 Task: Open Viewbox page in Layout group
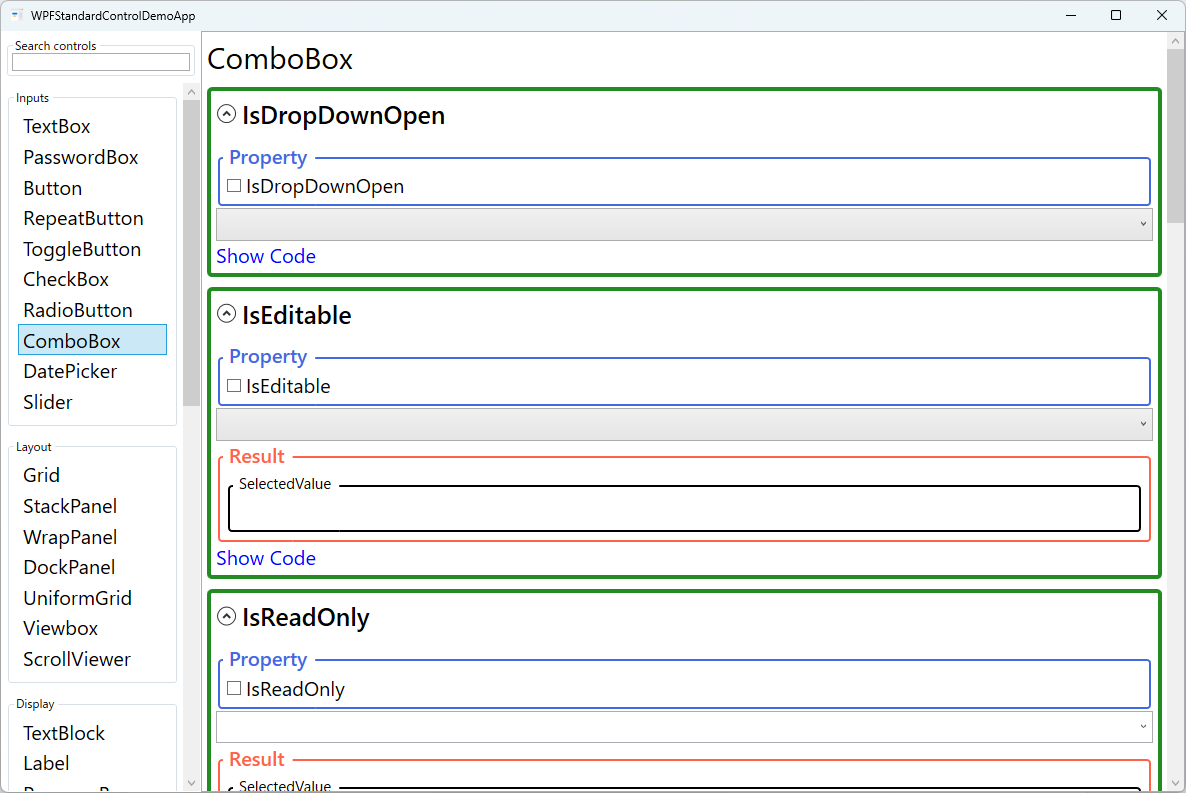point(92,629)
